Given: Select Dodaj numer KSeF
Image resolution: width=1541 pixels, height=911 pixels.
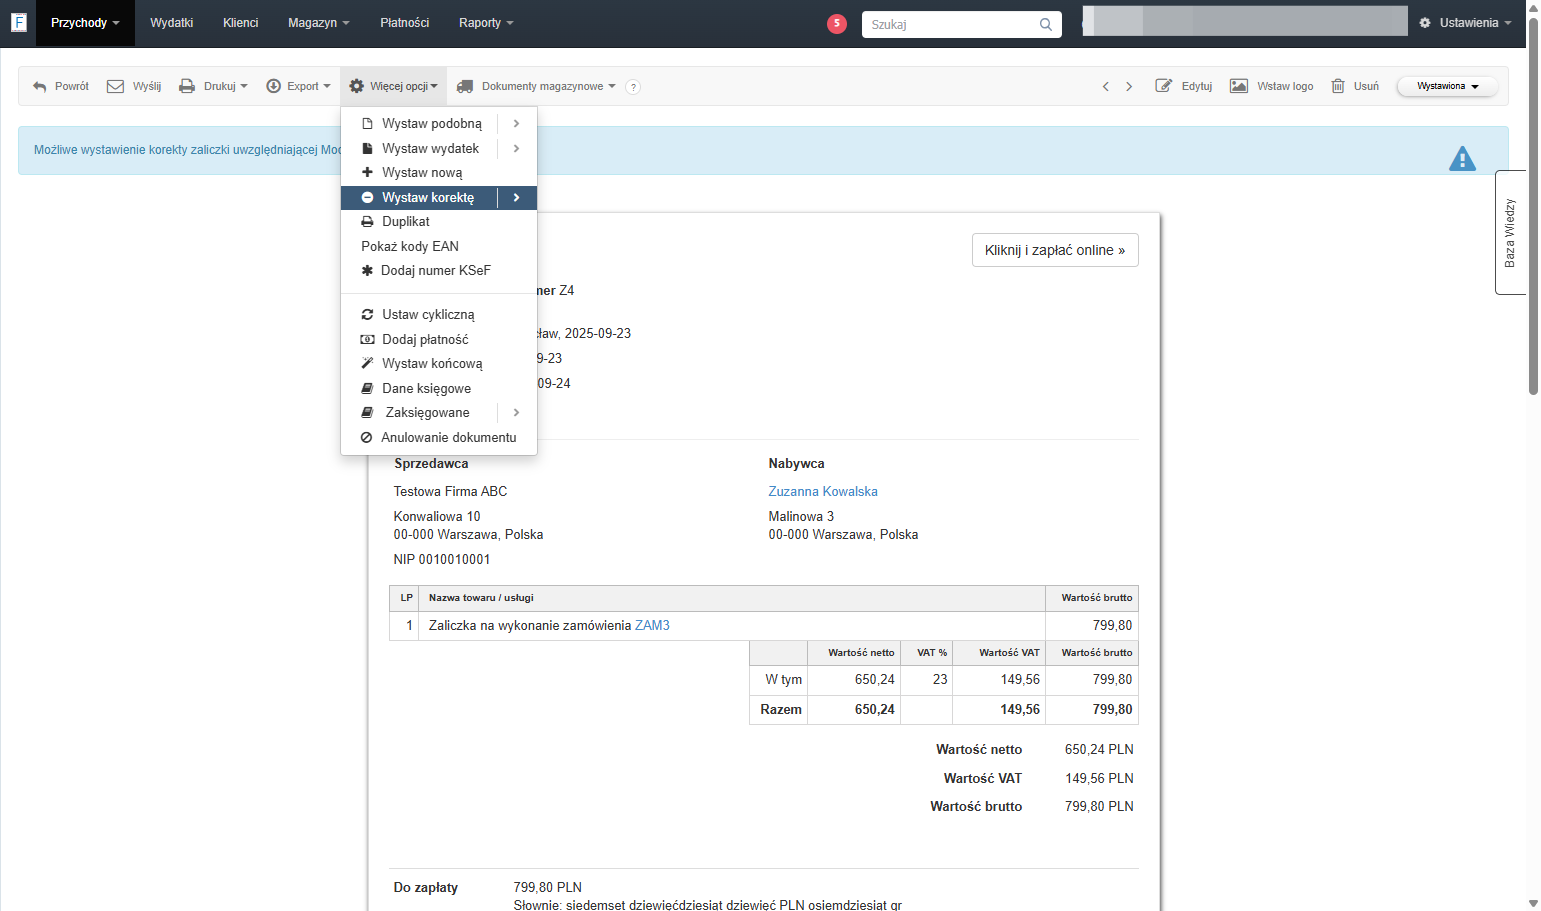Looking at the screenshot, I should [439, 271].
